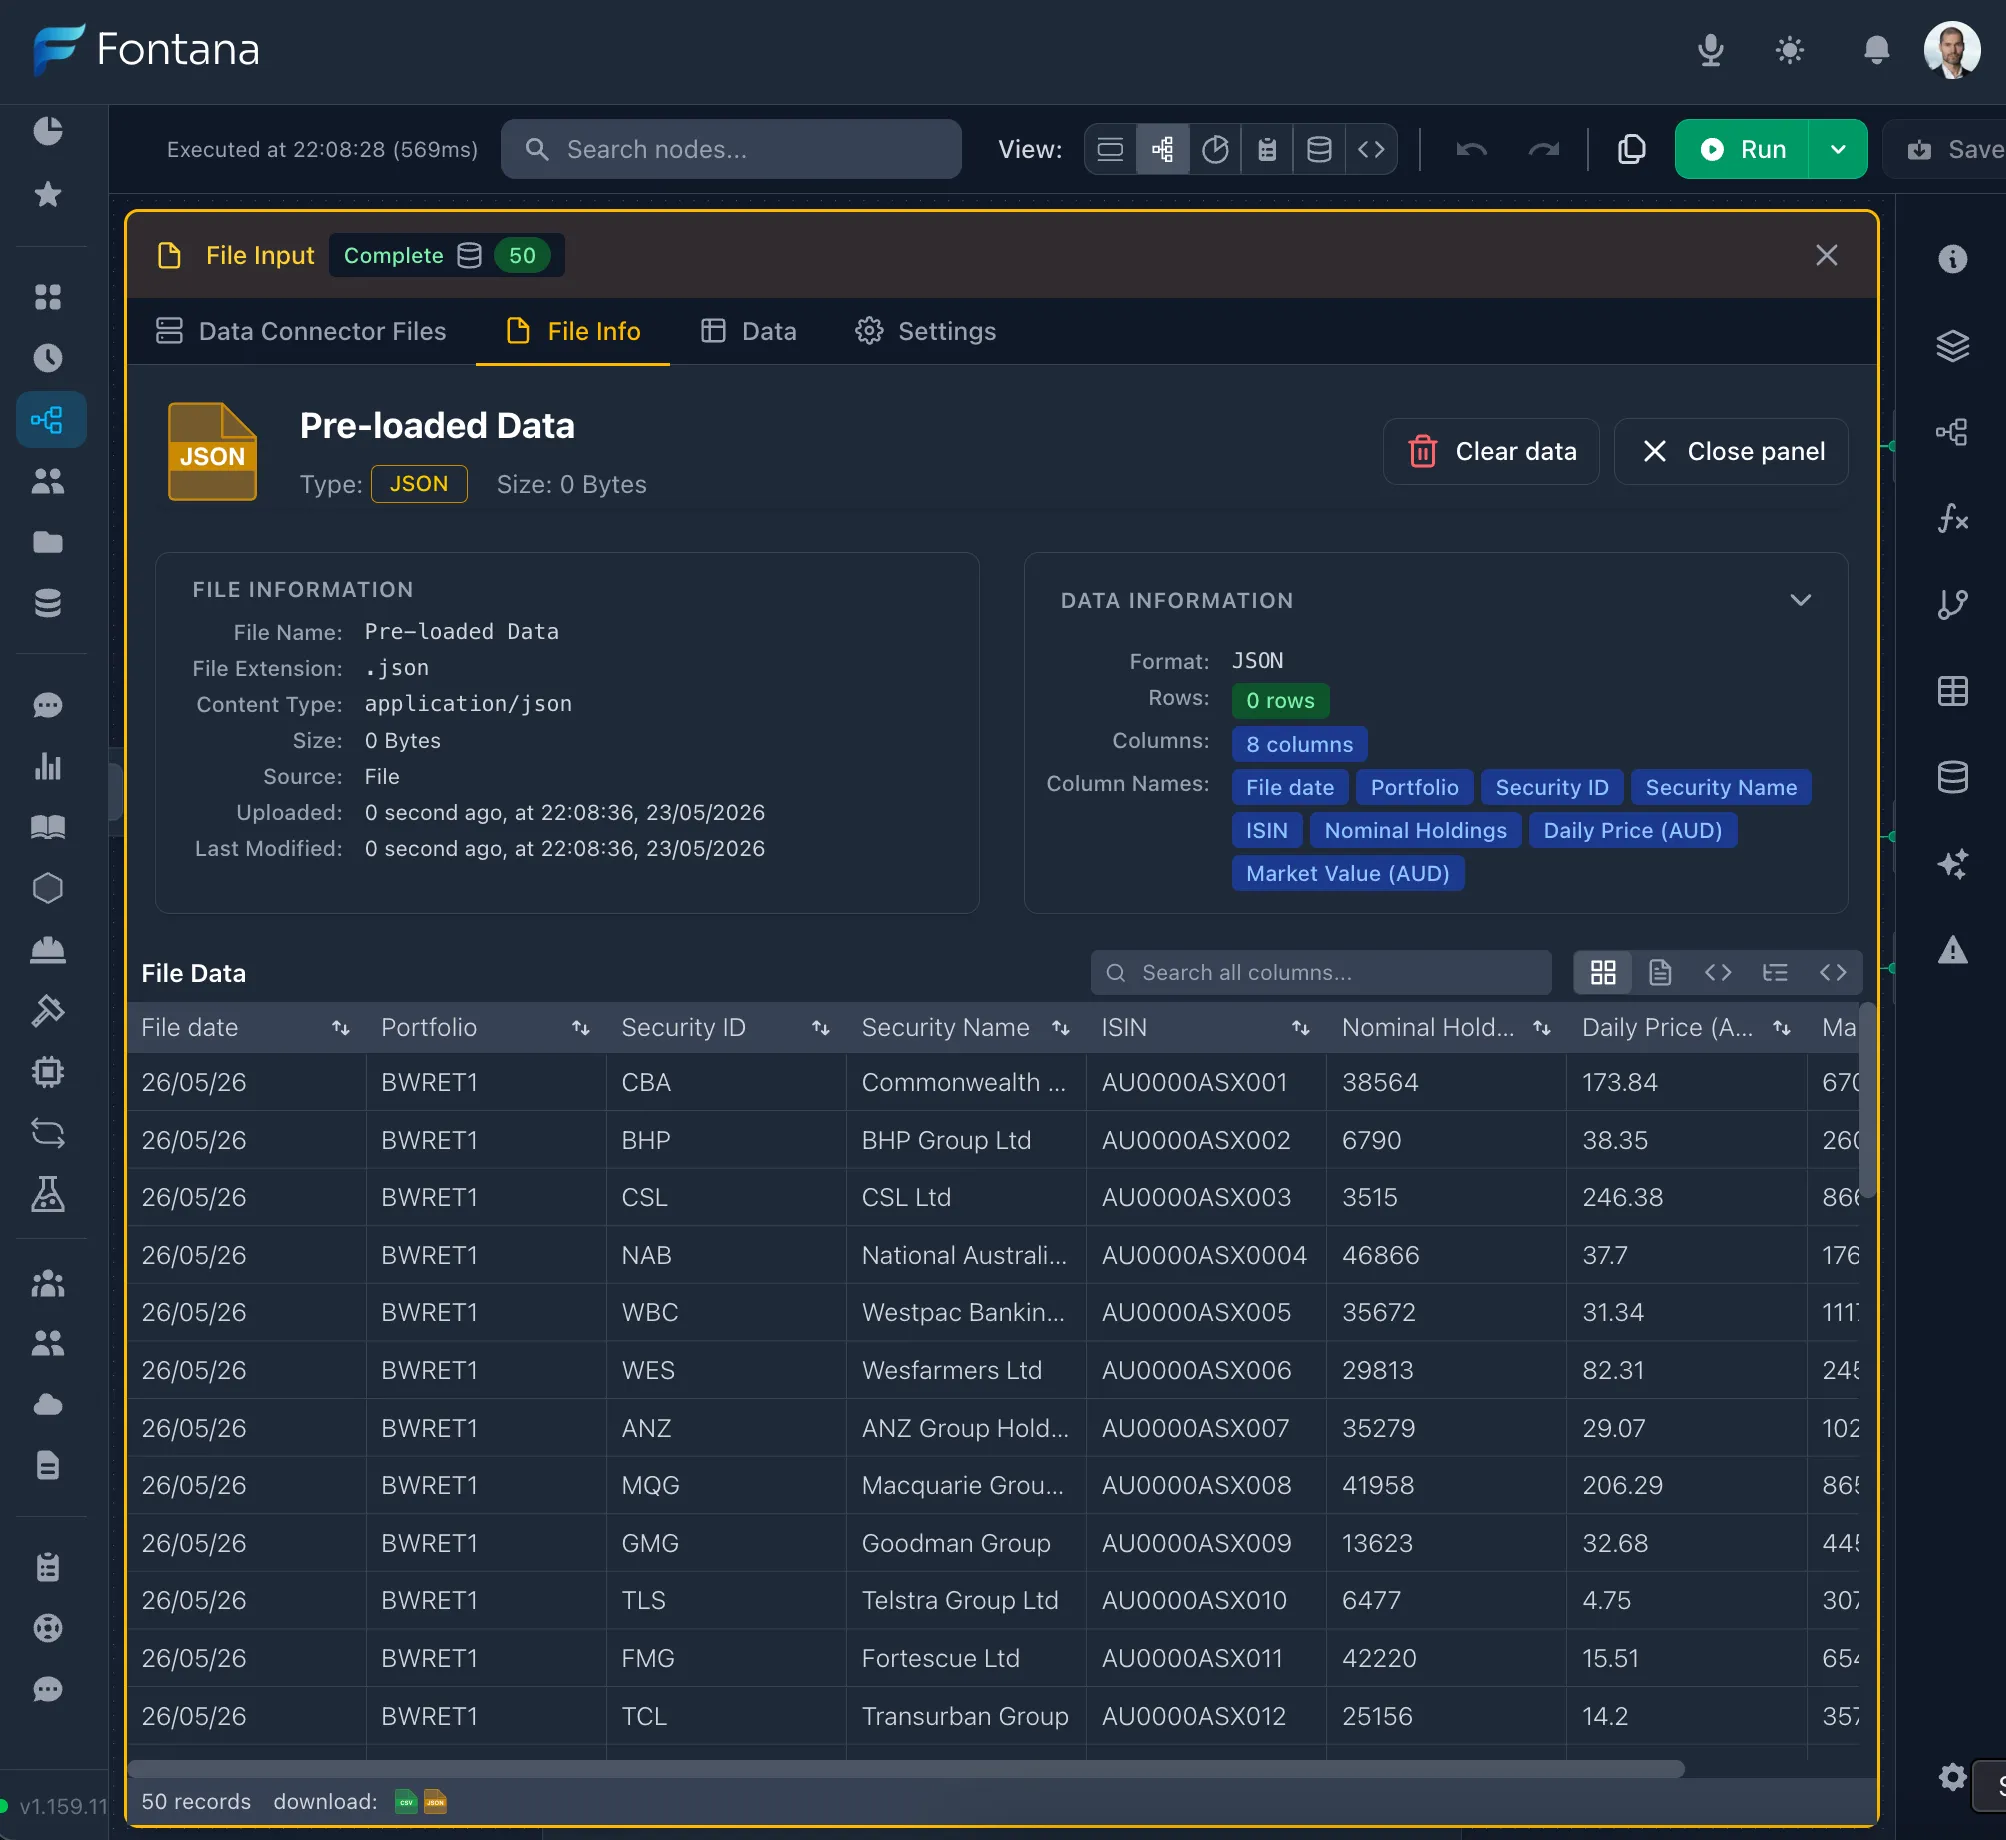Switch to code view mode
The image size is (2006, 1840).
[1371, 149]
